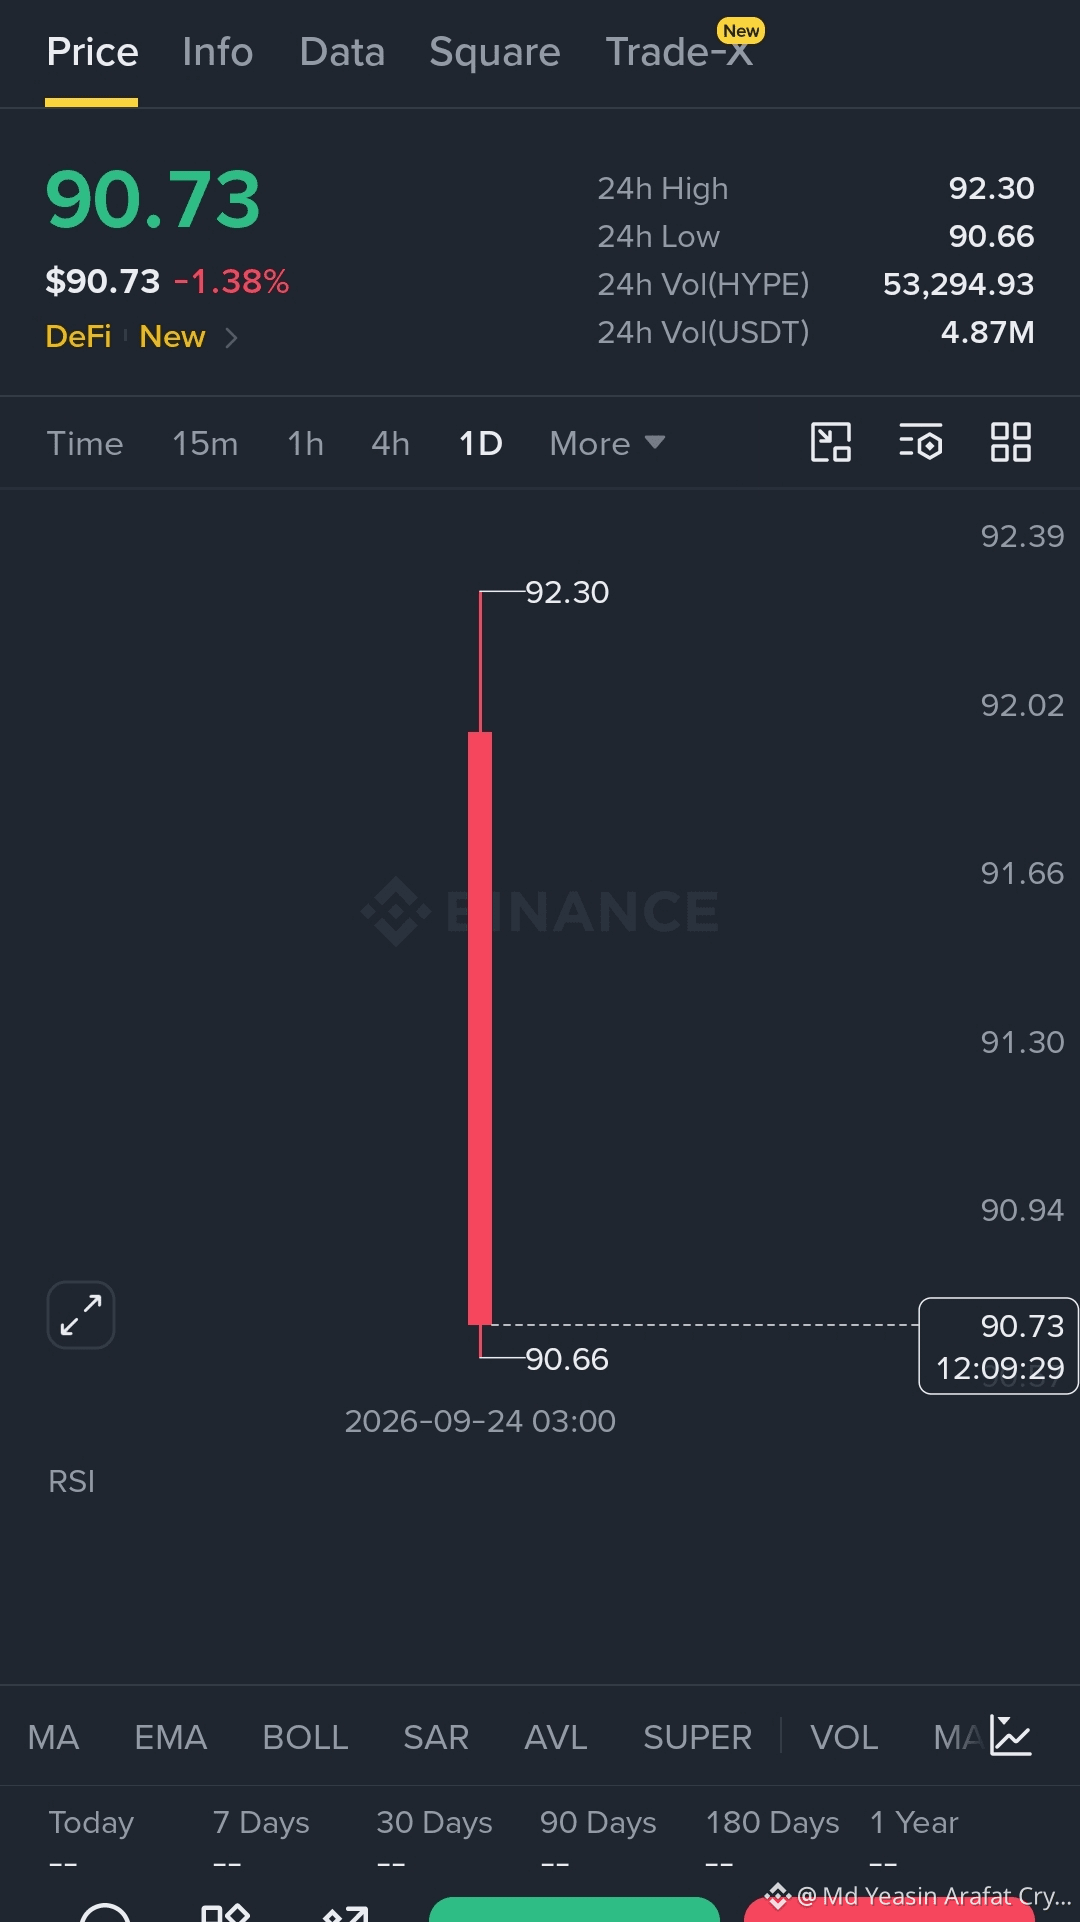1080x1922 pixels.
Task: Switch to the Info tab
Action: [x=218, y=52]
